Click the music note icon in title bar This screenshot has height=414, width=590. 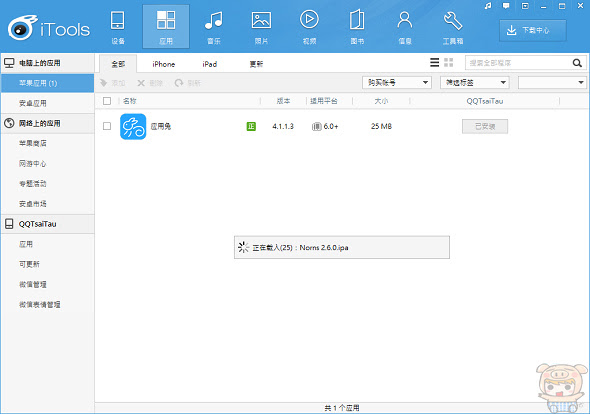[x=488, y=6]
